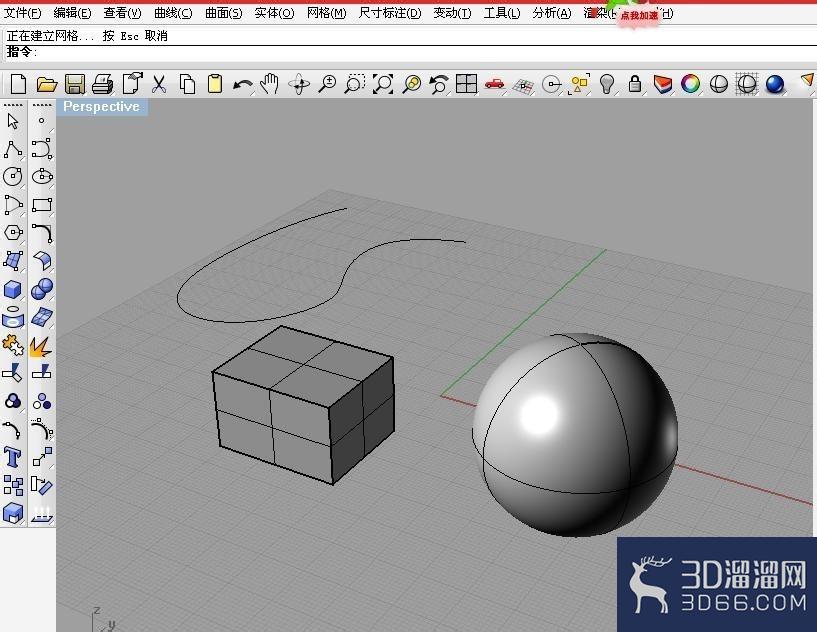Open the four-viewport layout icon
The width and height of the screenshot is (817, 632).
[466, 83]
